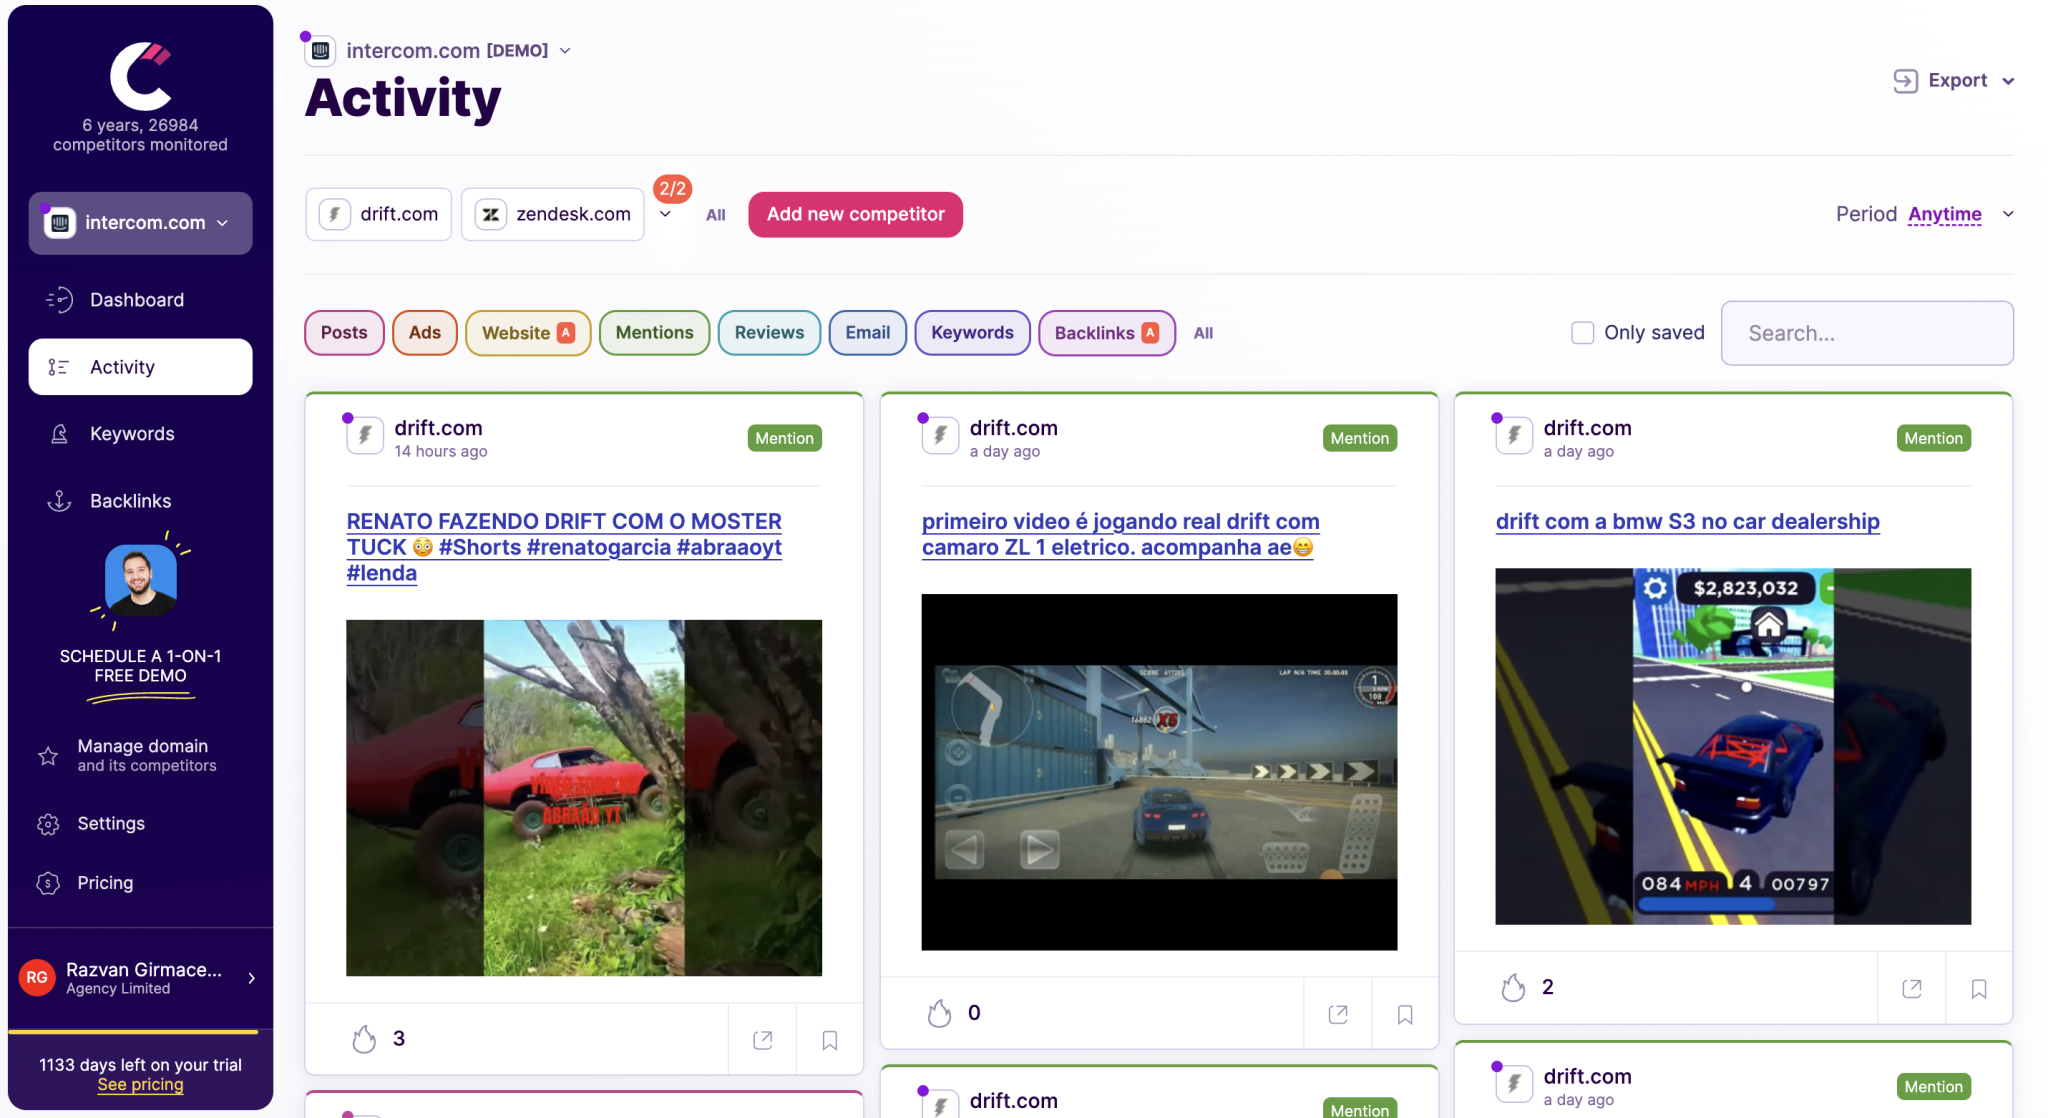This screenshot has width=2048, height=1118.
Task: Go to Dashboard in the sidebar
Action: pos(137,300)
